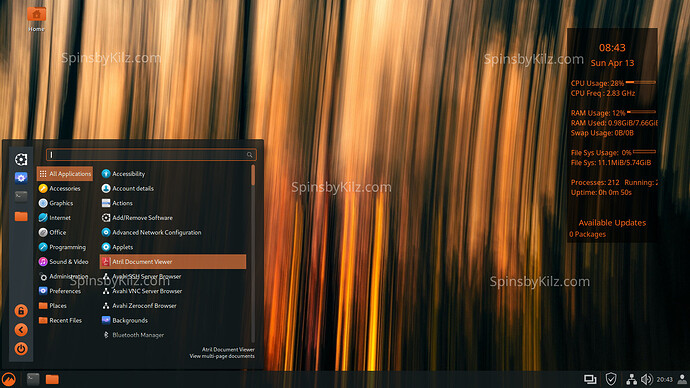Click the lock screen button
The width and height of the screenshot is (690, 388).
[x=21, y=311]
